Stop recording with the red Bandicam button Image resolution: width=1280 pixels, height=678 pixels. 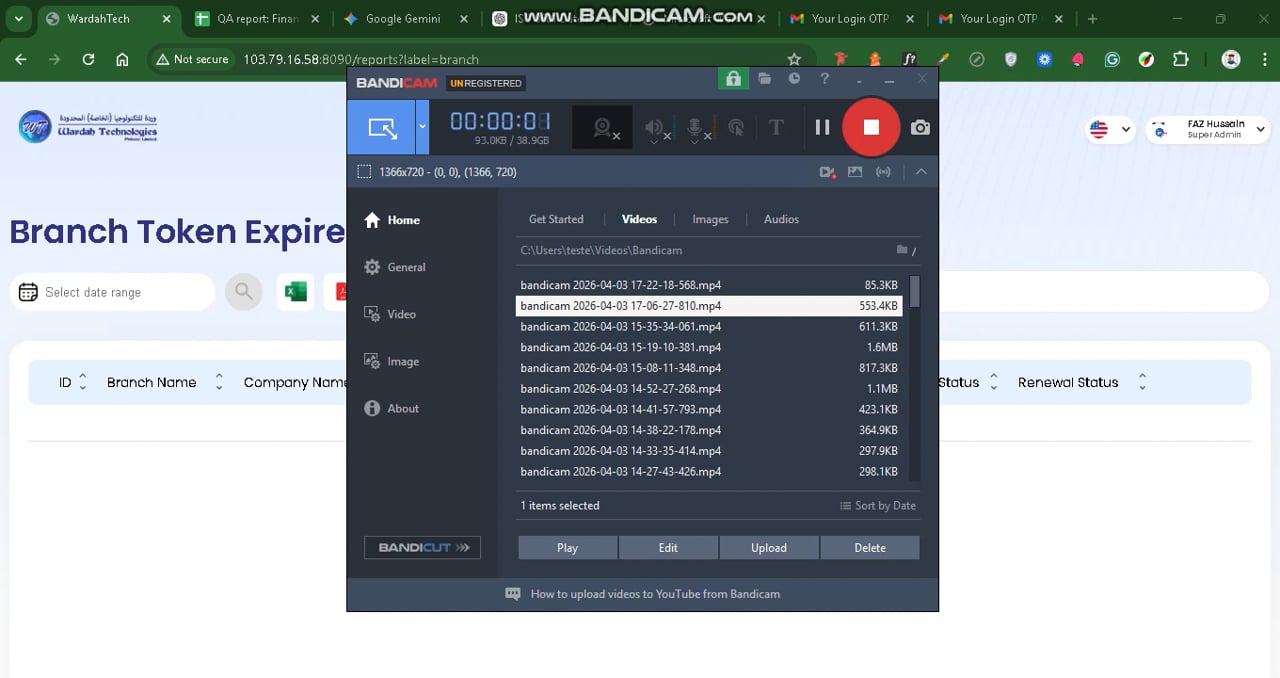point(871,127)
